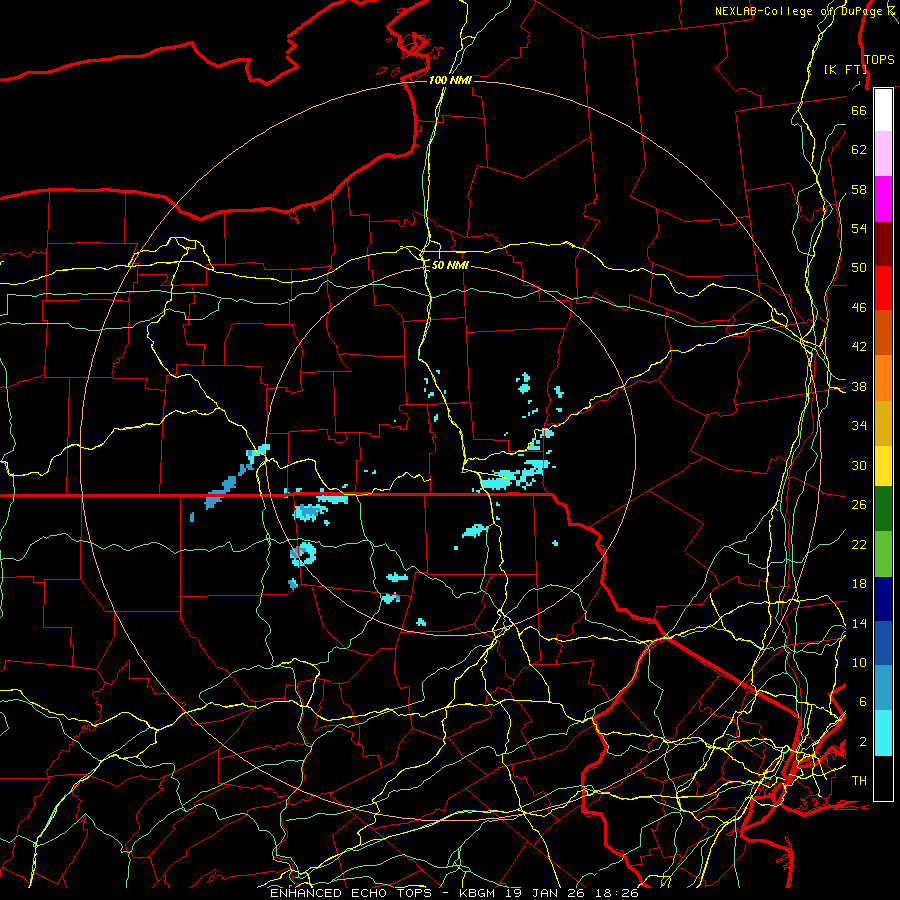The height and width of the screenshot is (900, 900).
Task: Click the yellow legend swatch
Action: 883,466
